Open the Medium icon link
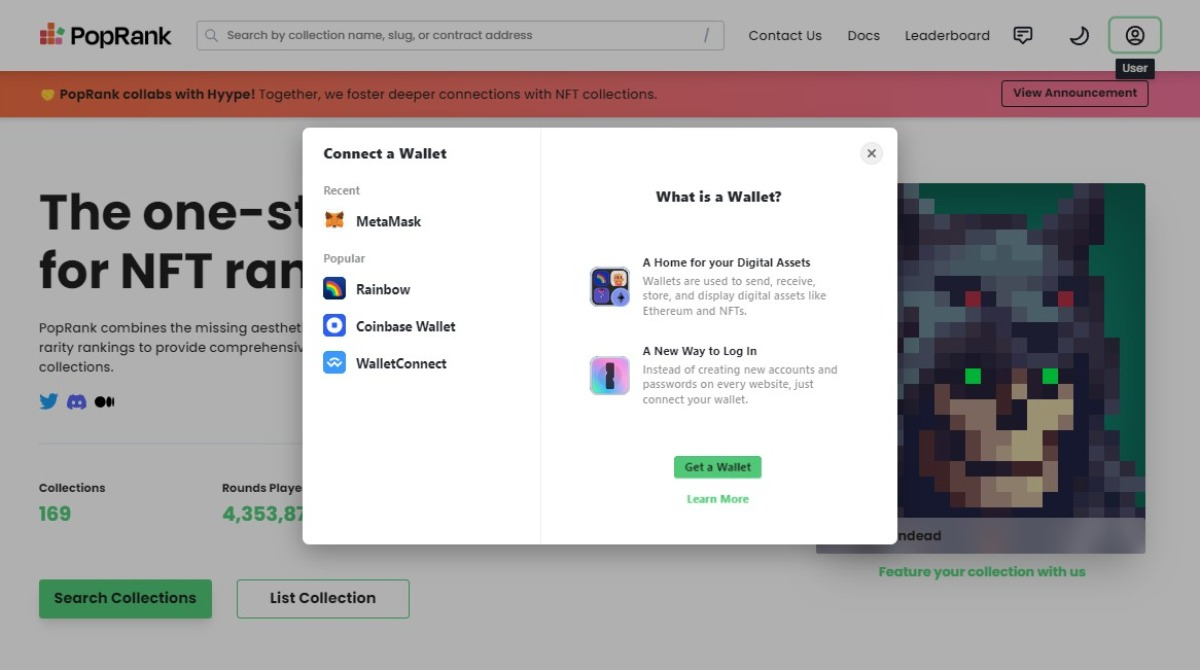The height and width of the screenshot is (670, 1200). (105, 401)
